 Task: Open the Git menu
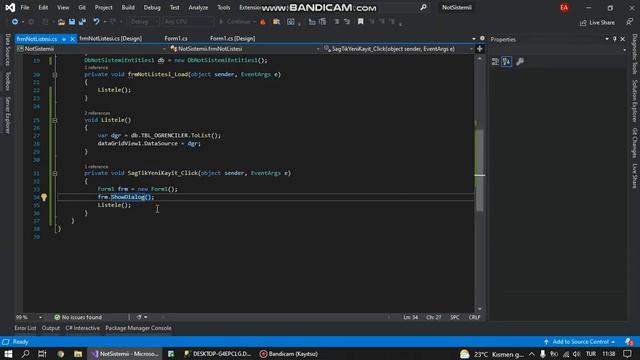[82, 7]
